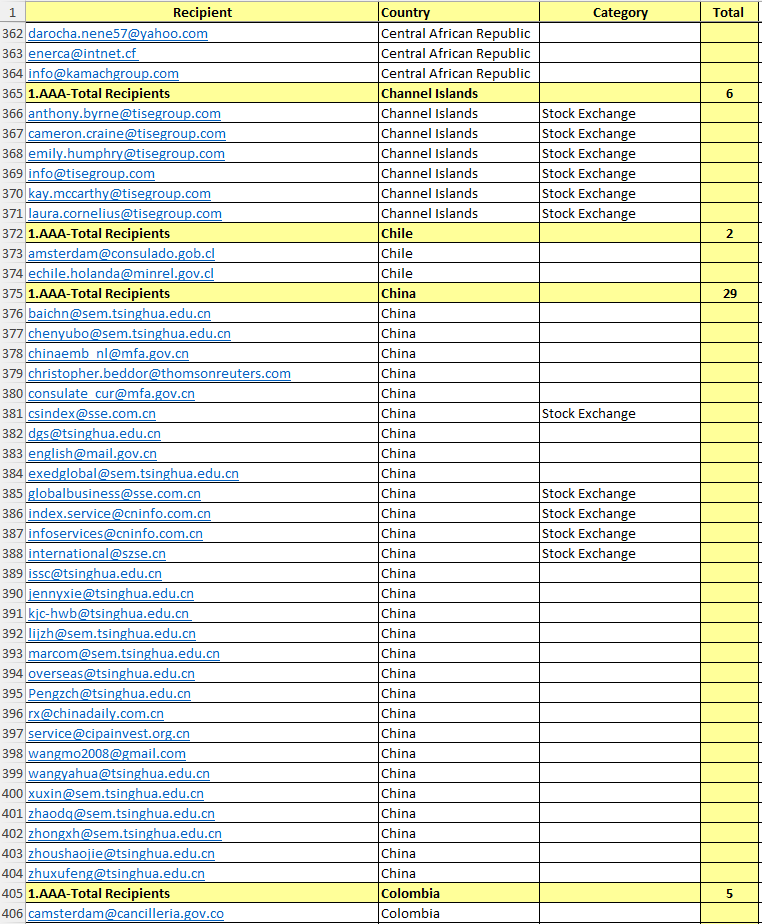This screenshot has width=762, height=924.
Task: Select row header 375
Action: pyautogui.click(x=12, y=294)
